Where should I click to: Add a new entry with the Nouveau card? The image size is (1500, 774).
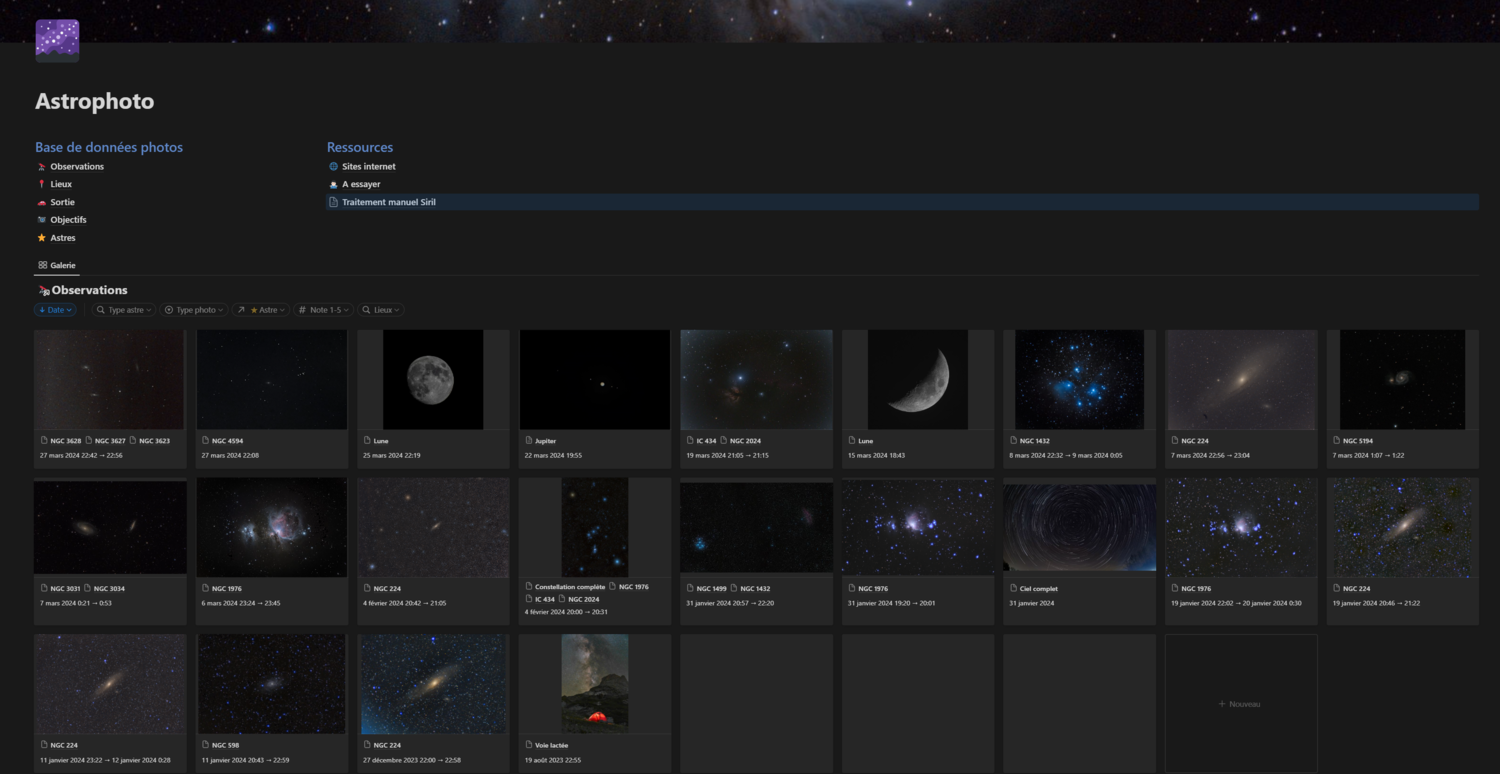(x=1241, y=704)
